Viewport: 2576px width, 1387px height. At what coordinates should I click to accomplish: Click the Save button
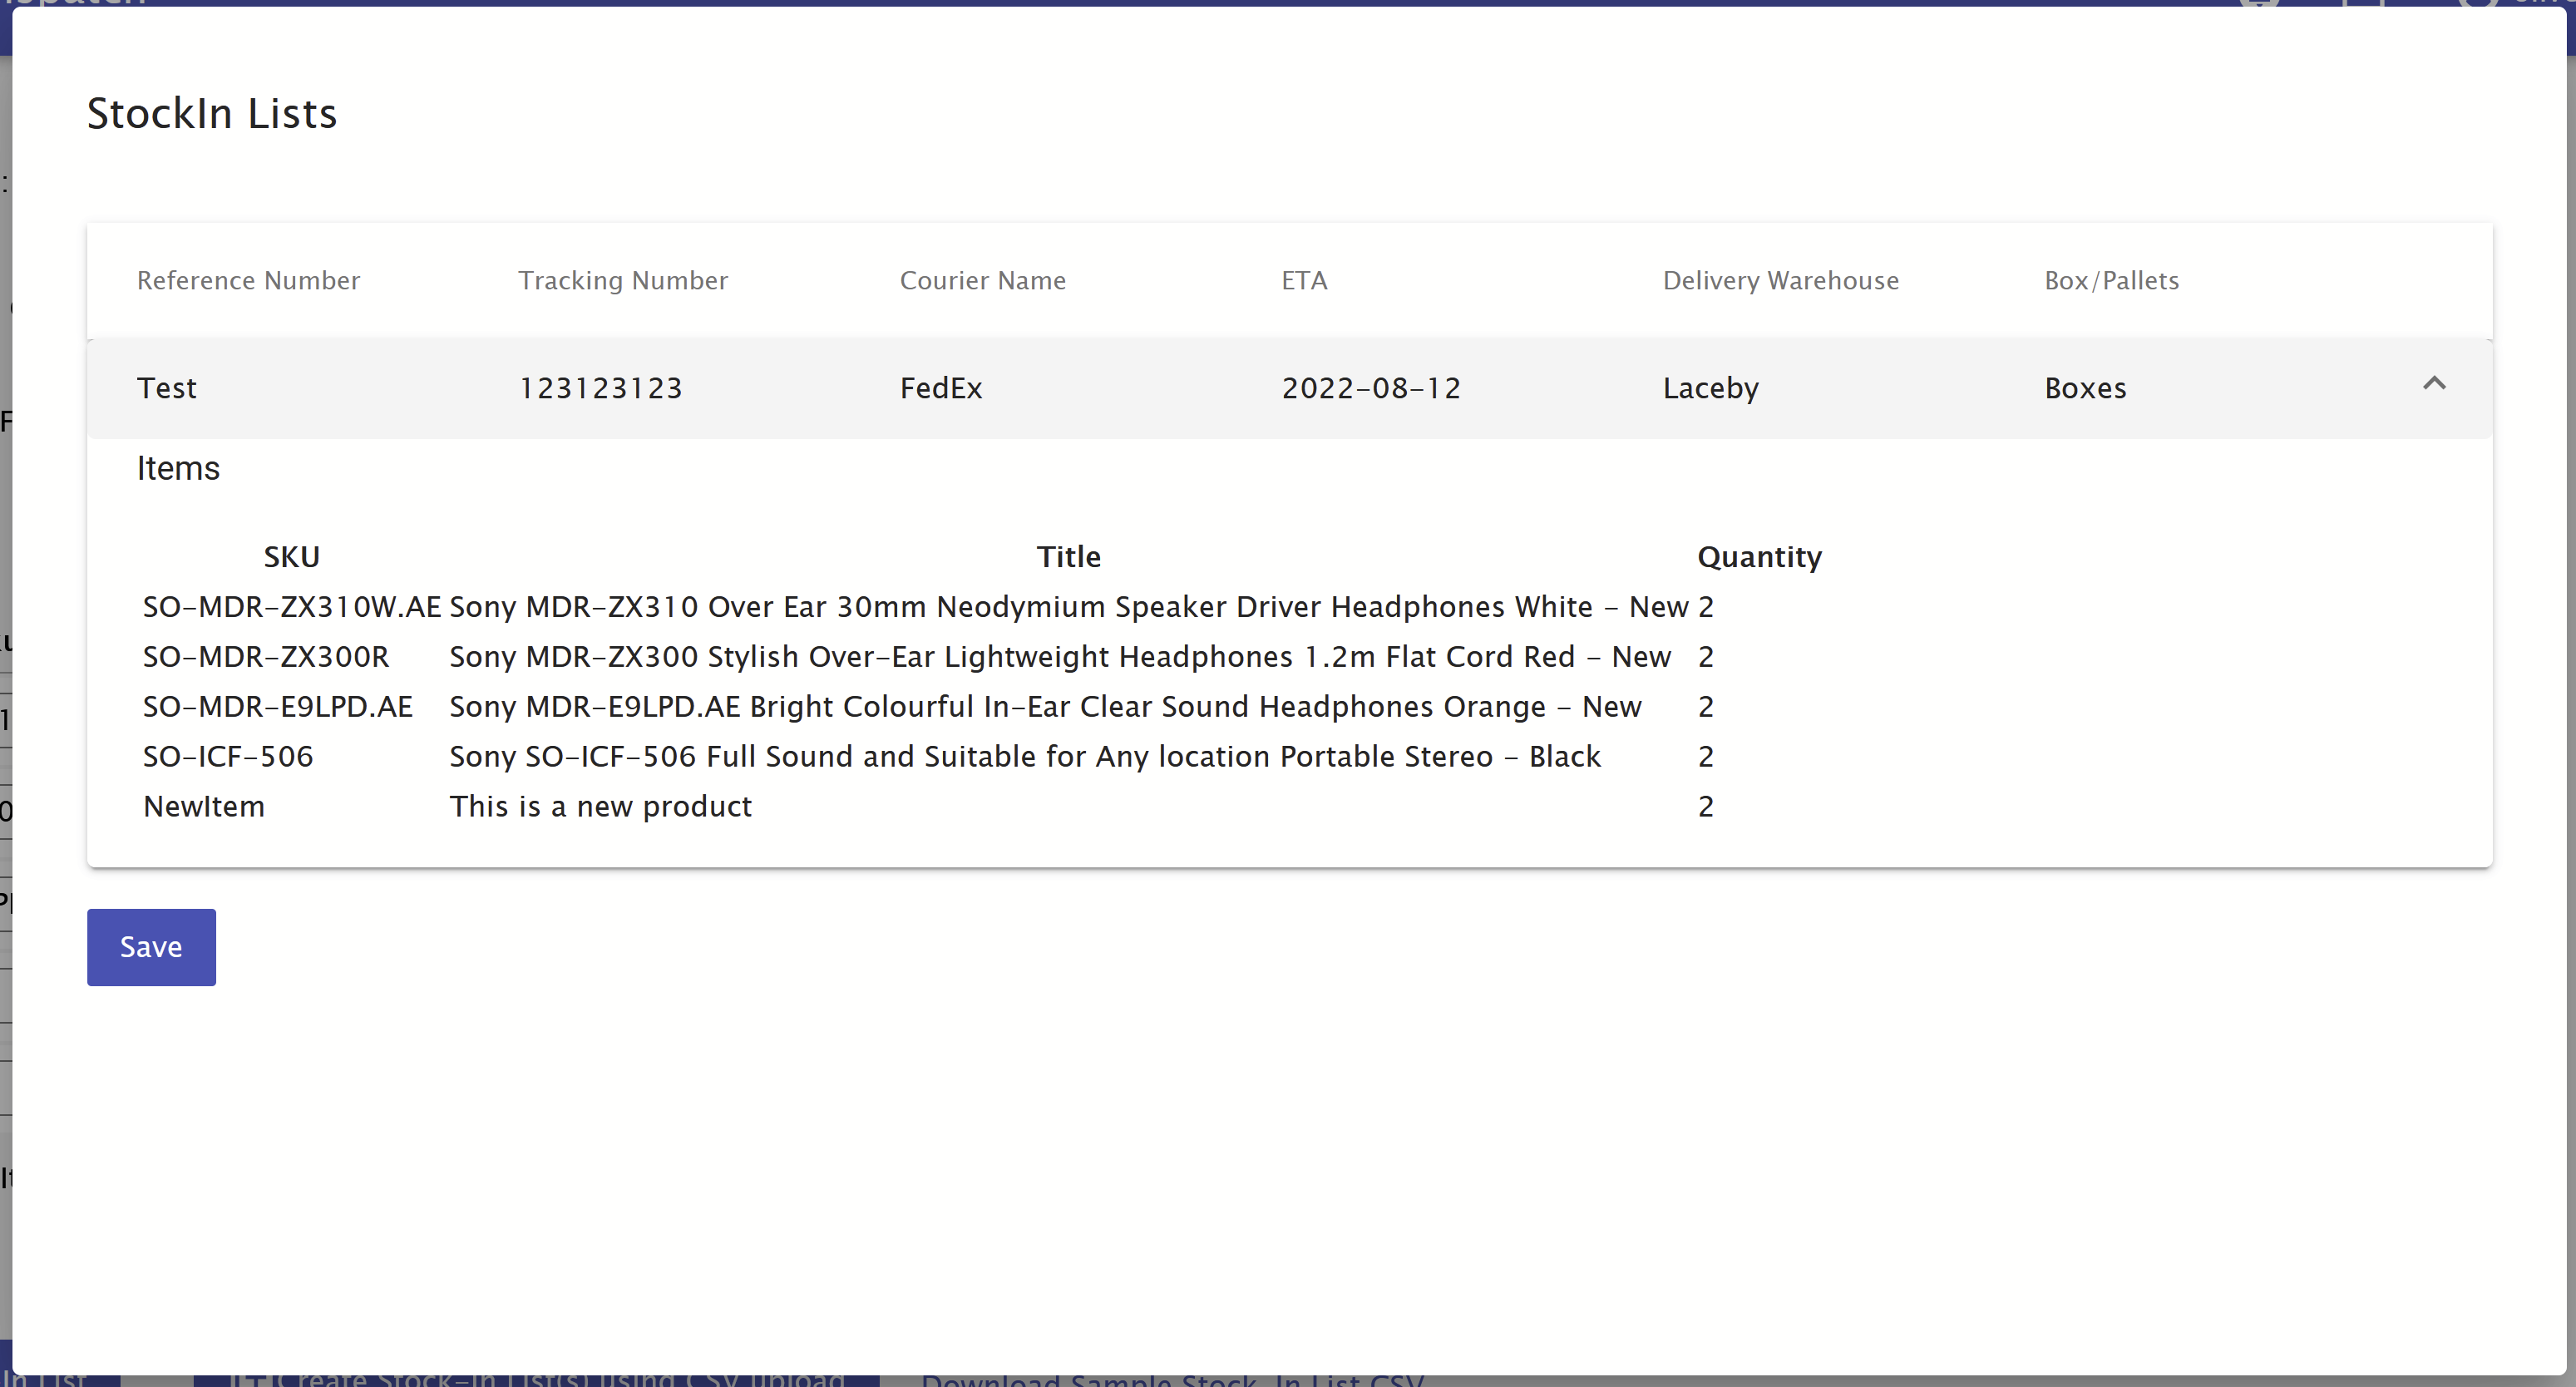[x=150, y=946]
